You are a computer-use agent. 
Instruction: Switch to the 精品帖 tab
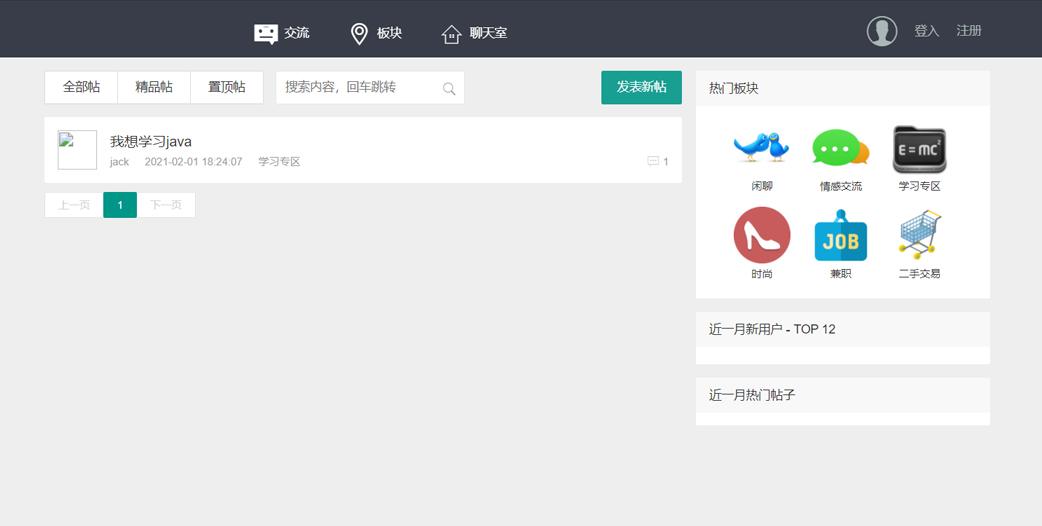154,87
